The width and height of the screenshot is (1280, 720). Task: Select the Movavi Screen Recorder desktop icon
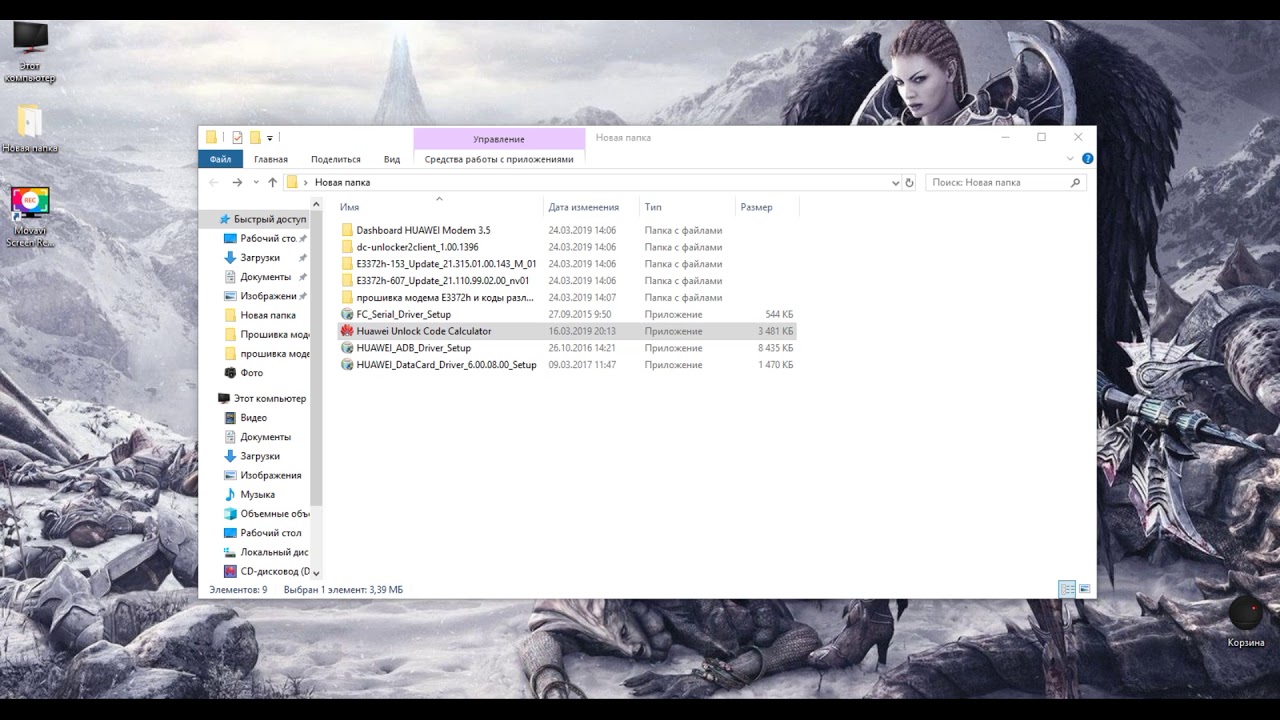pos(30,217)
